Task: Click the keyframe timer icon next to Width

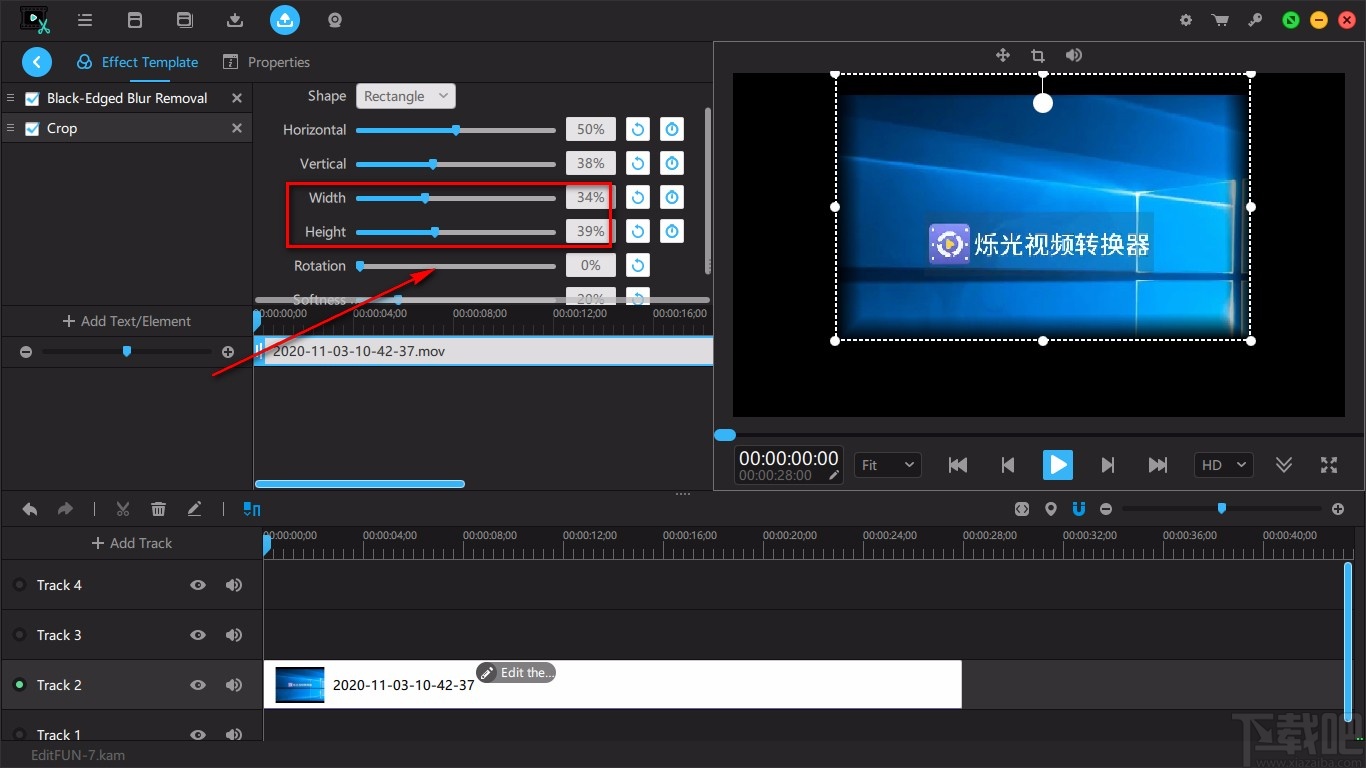Action: [672, 198]
